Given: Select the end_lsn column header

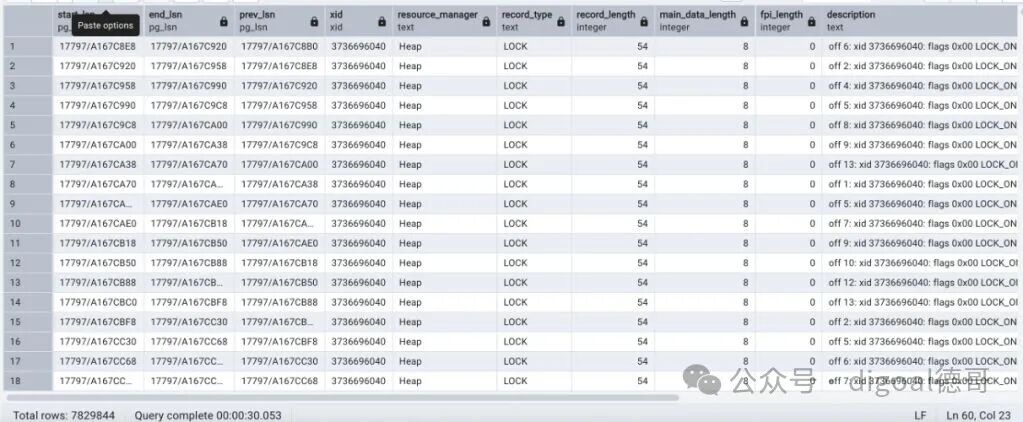Looking at the screenshot, I should pyautogui.click(x=189, y=21).
